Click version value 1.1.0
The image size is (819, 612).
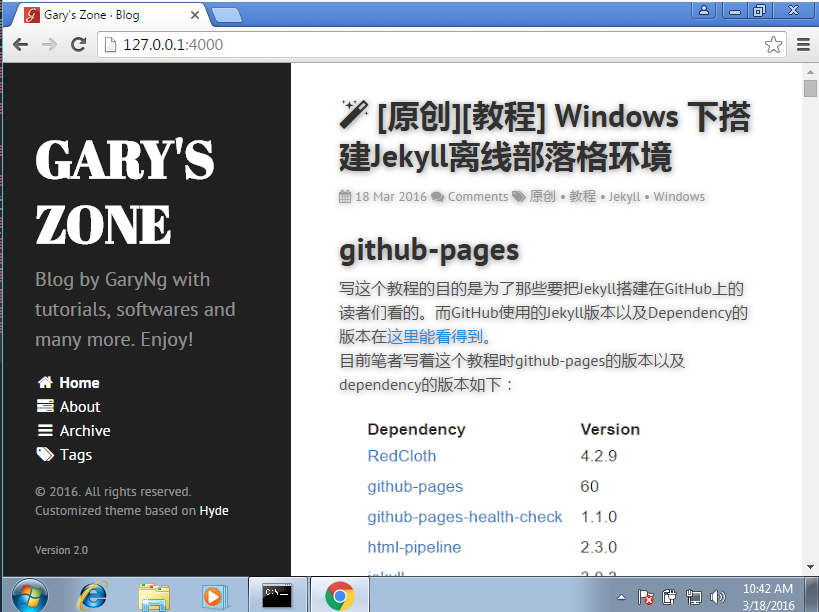[599, 517]
